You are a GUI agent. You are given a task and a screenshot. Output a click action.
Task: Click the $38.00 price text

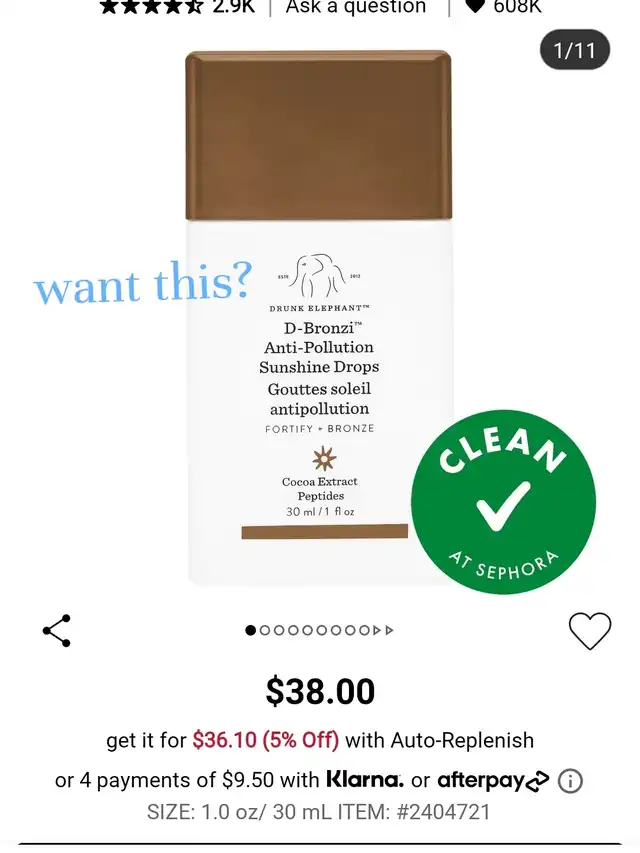click(320, 691)
